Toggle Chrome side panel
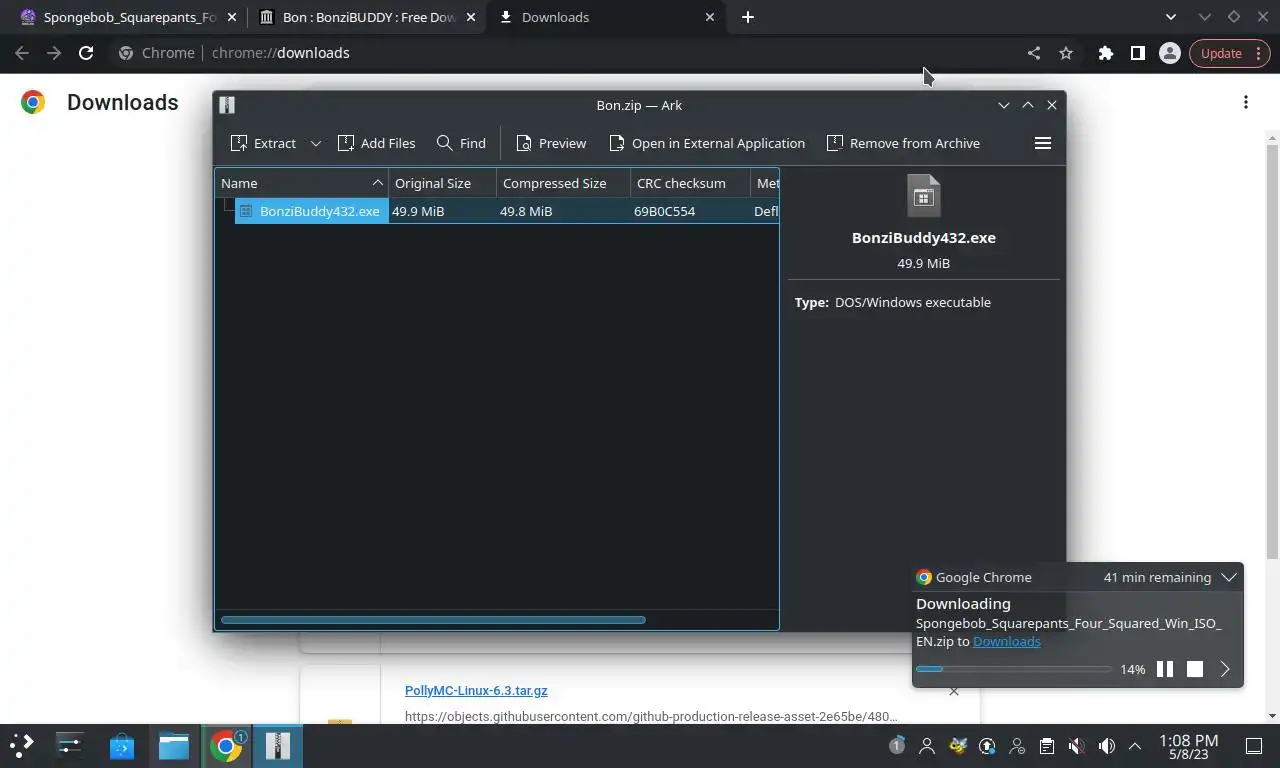Image resolution: width=1280 pixels, height=768 pixels. [x=1138, y=53]
